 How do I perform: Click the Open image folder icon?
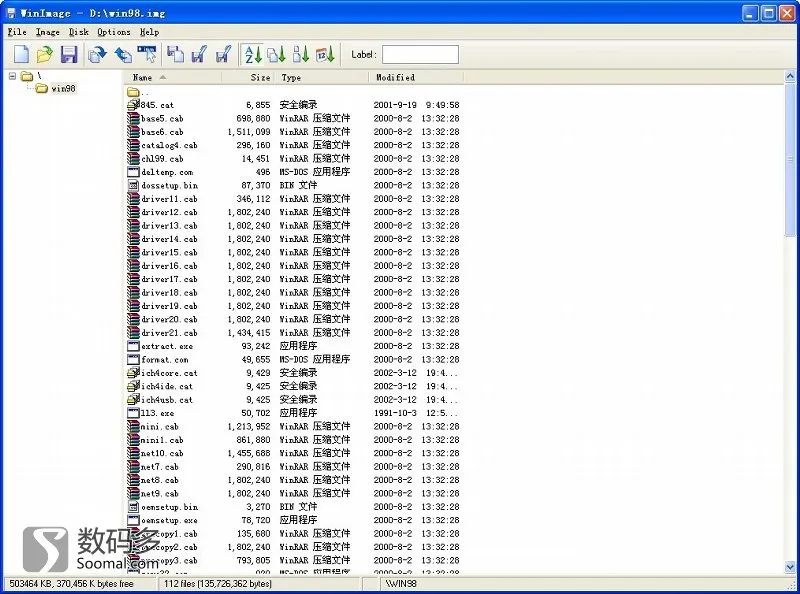click(44, 54)
